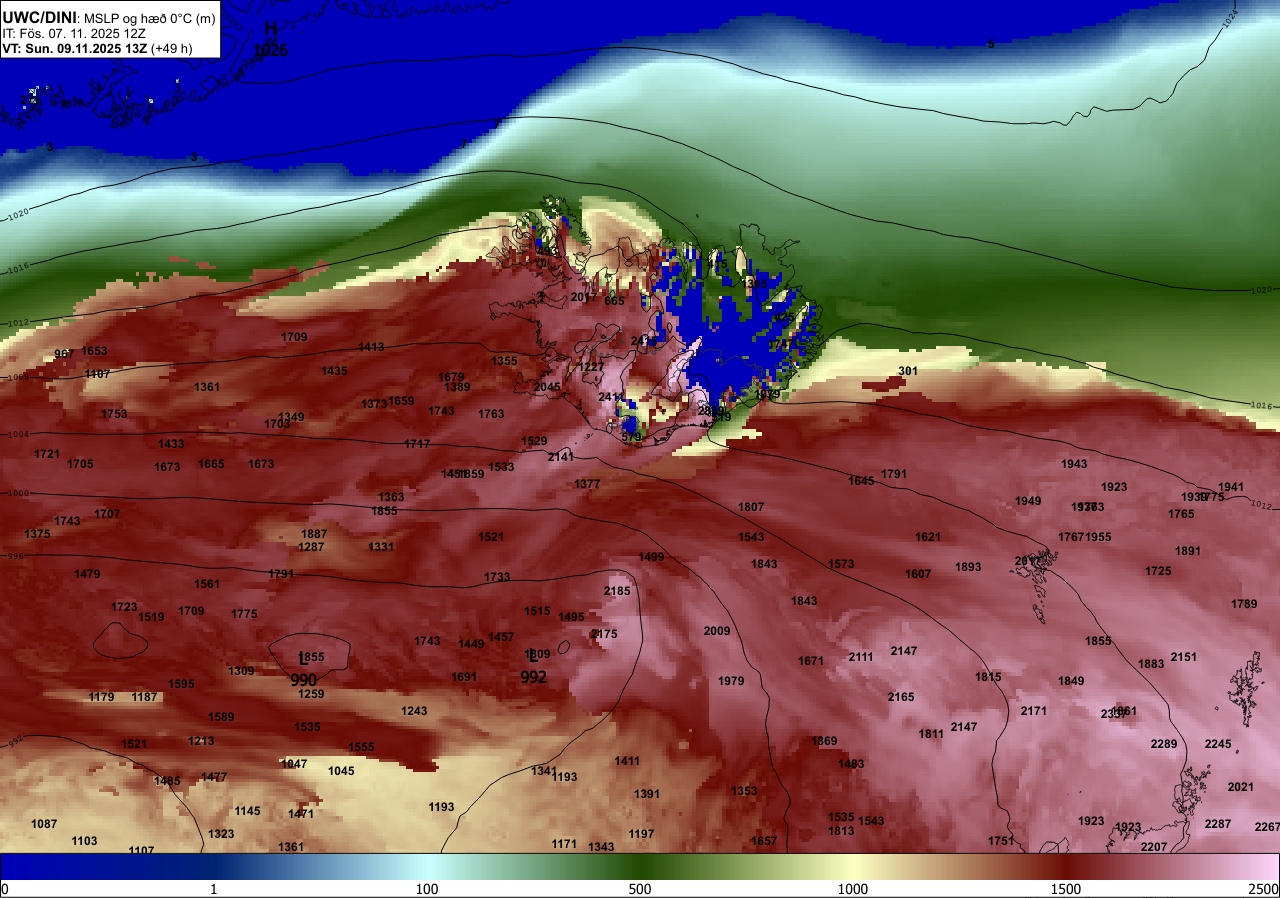
Task: Click the height value 1691
Action: [x=464, y=677]
